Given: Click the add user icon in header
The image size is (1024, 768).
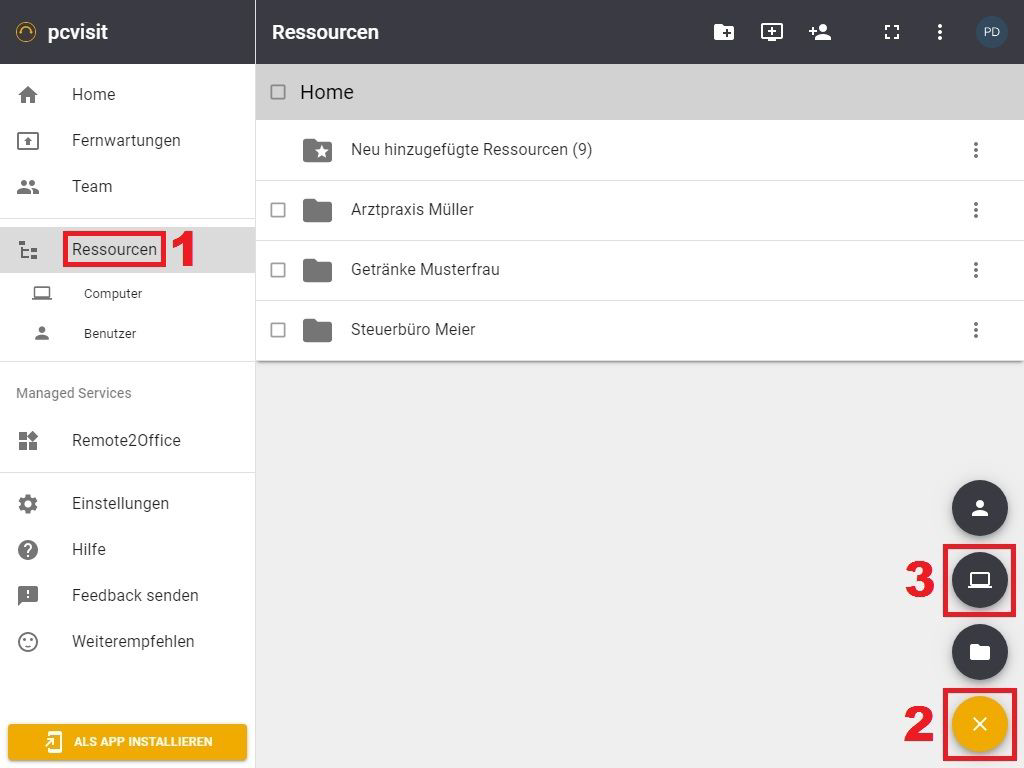Looking at the screenshot, I should [x=820, y=32].
